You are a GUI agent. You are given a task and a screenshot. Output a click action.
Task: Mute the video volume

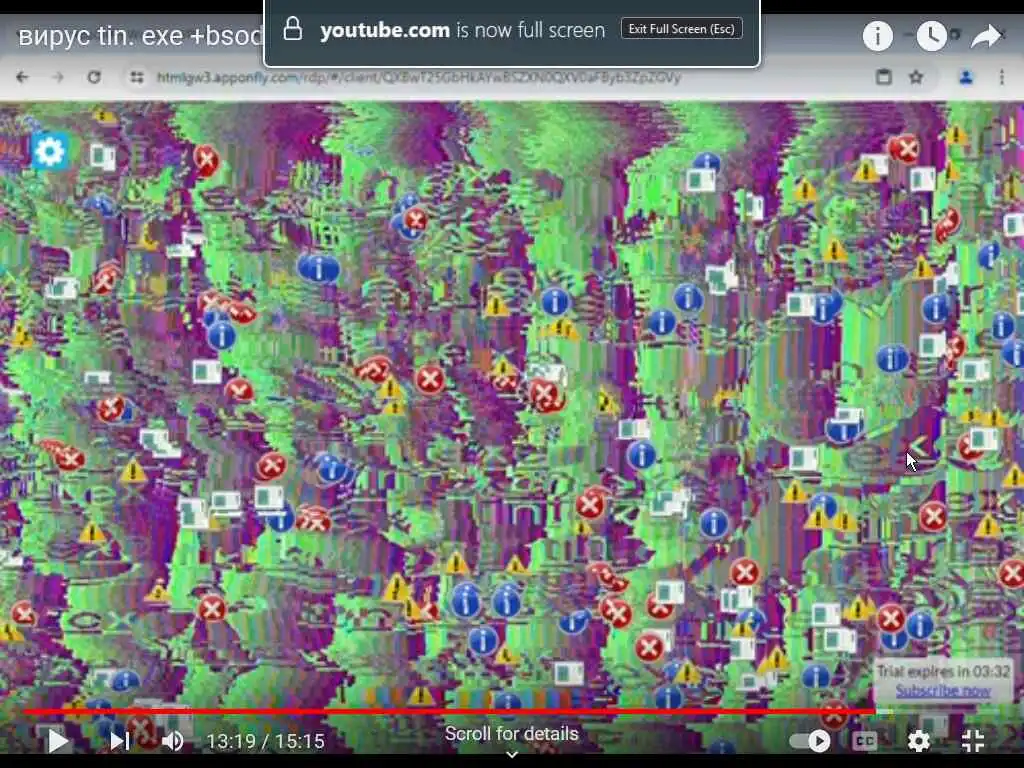click(173, 741)
